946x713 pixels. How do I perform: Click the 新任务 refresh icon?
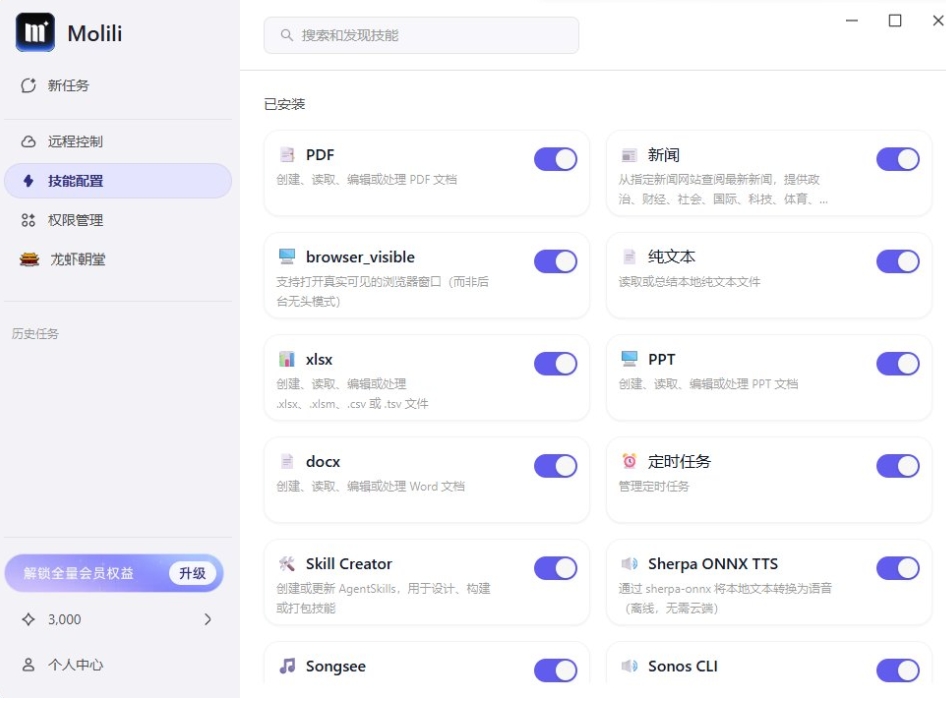[28, 86]
